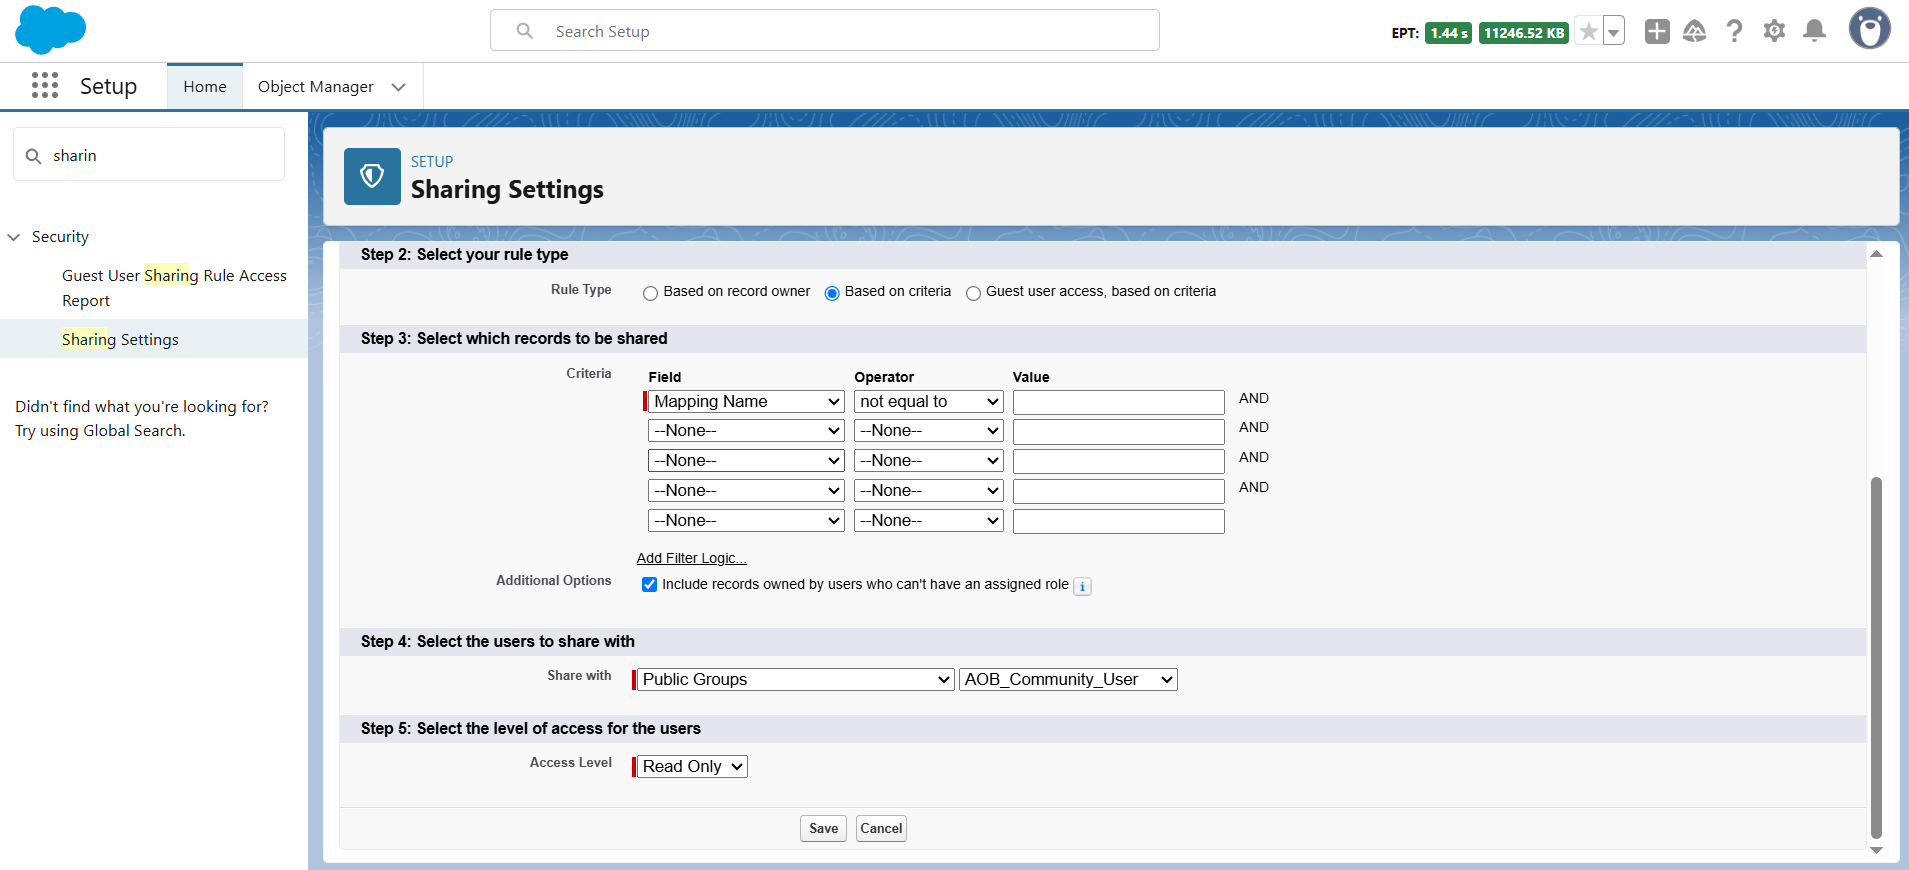Image resolution: width=1909 pixels, height=870 pixels.
Task: Open the Setup gear menu
Action: pyautogui.click(x=1775, y=32)
